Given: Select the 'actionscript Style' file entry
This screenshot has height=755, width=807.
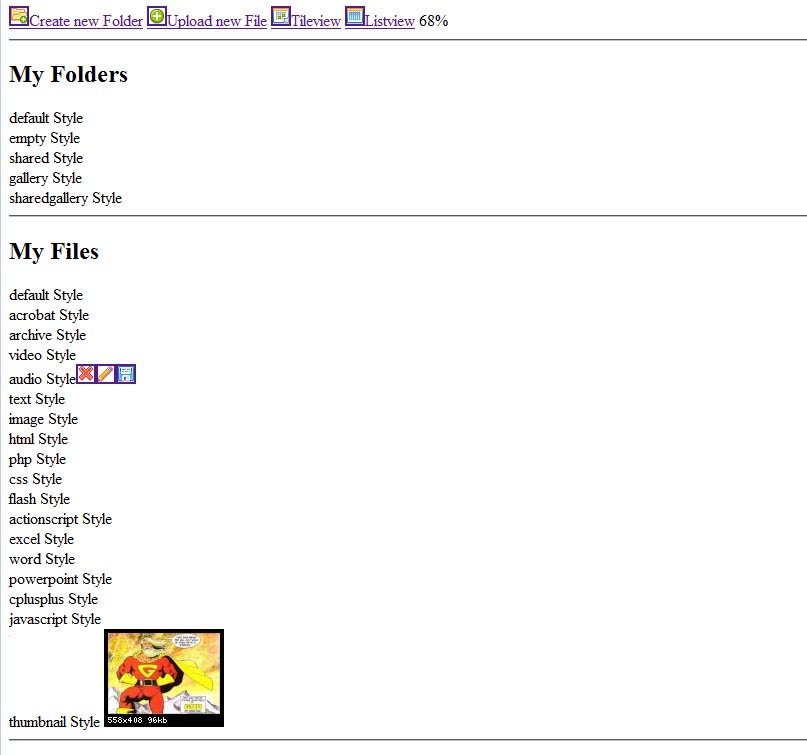Looking at the screenshot, I should [x=60, y=519].
